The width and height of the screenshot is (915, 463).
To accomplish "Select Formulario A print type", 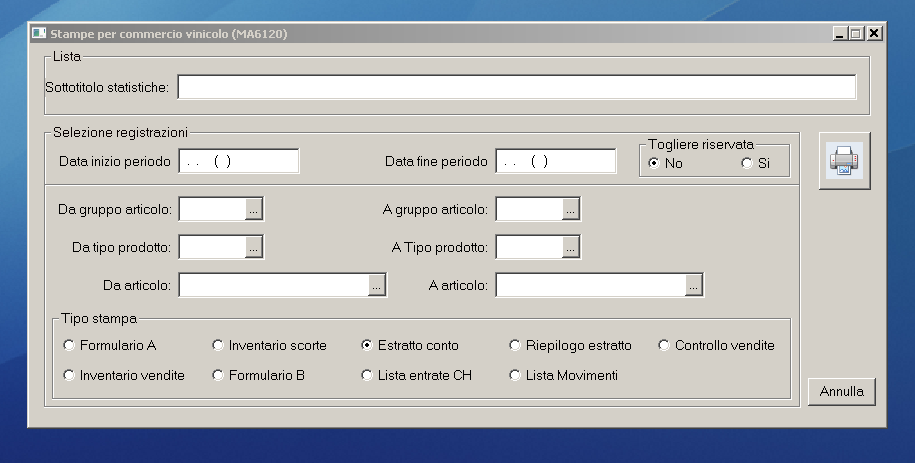I will [69, 346].
